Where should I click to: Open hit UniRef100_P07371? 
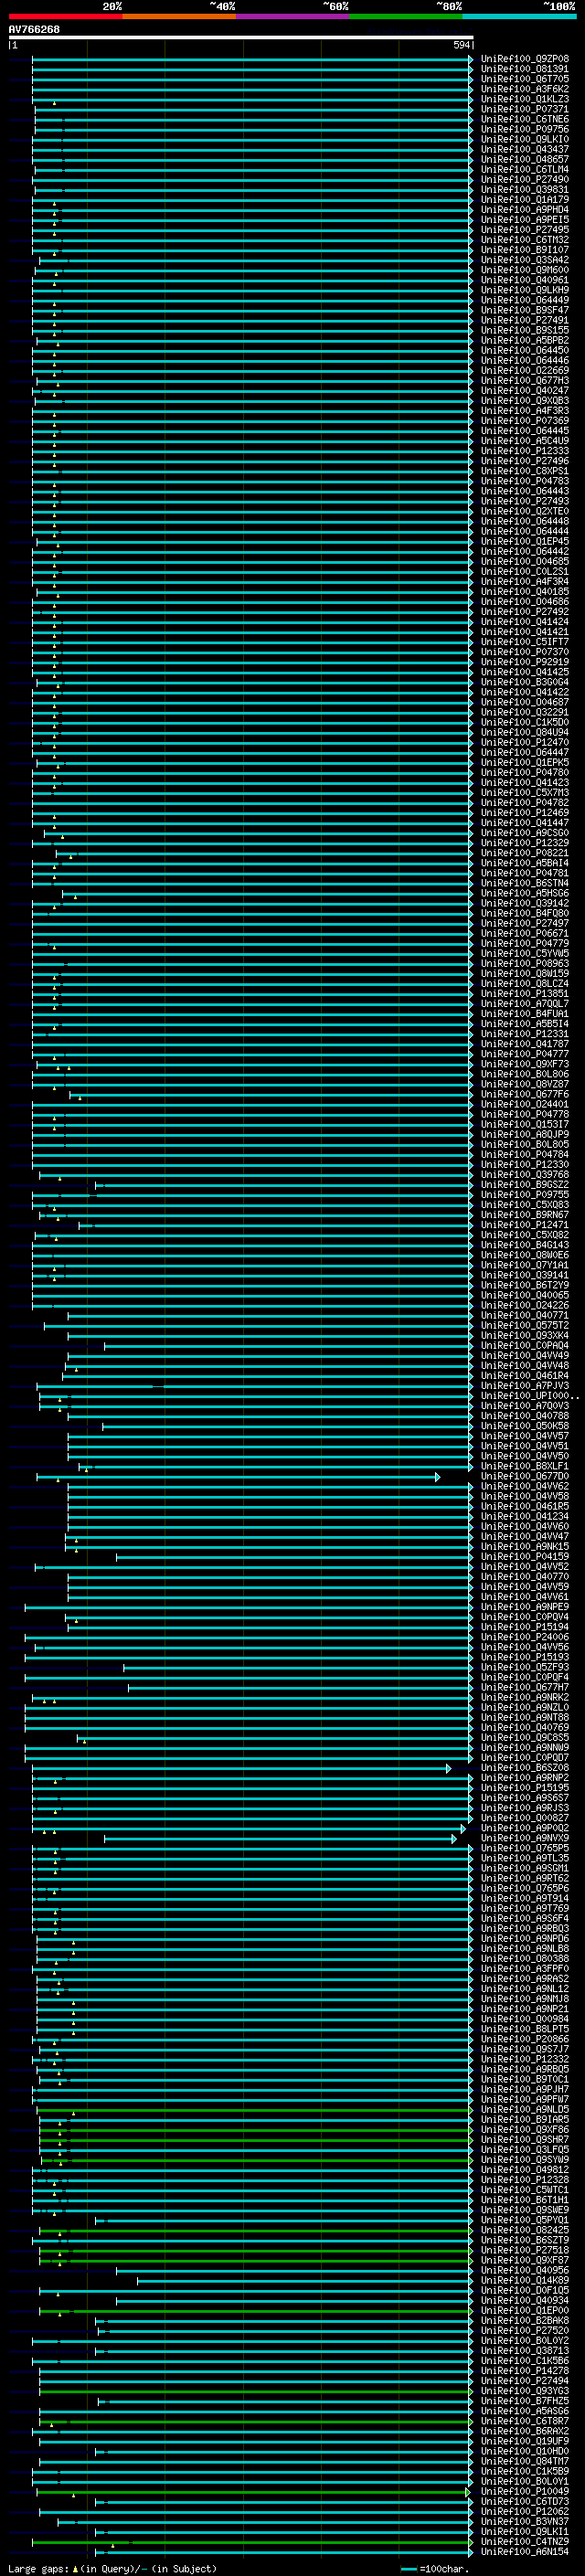point(525,109)
